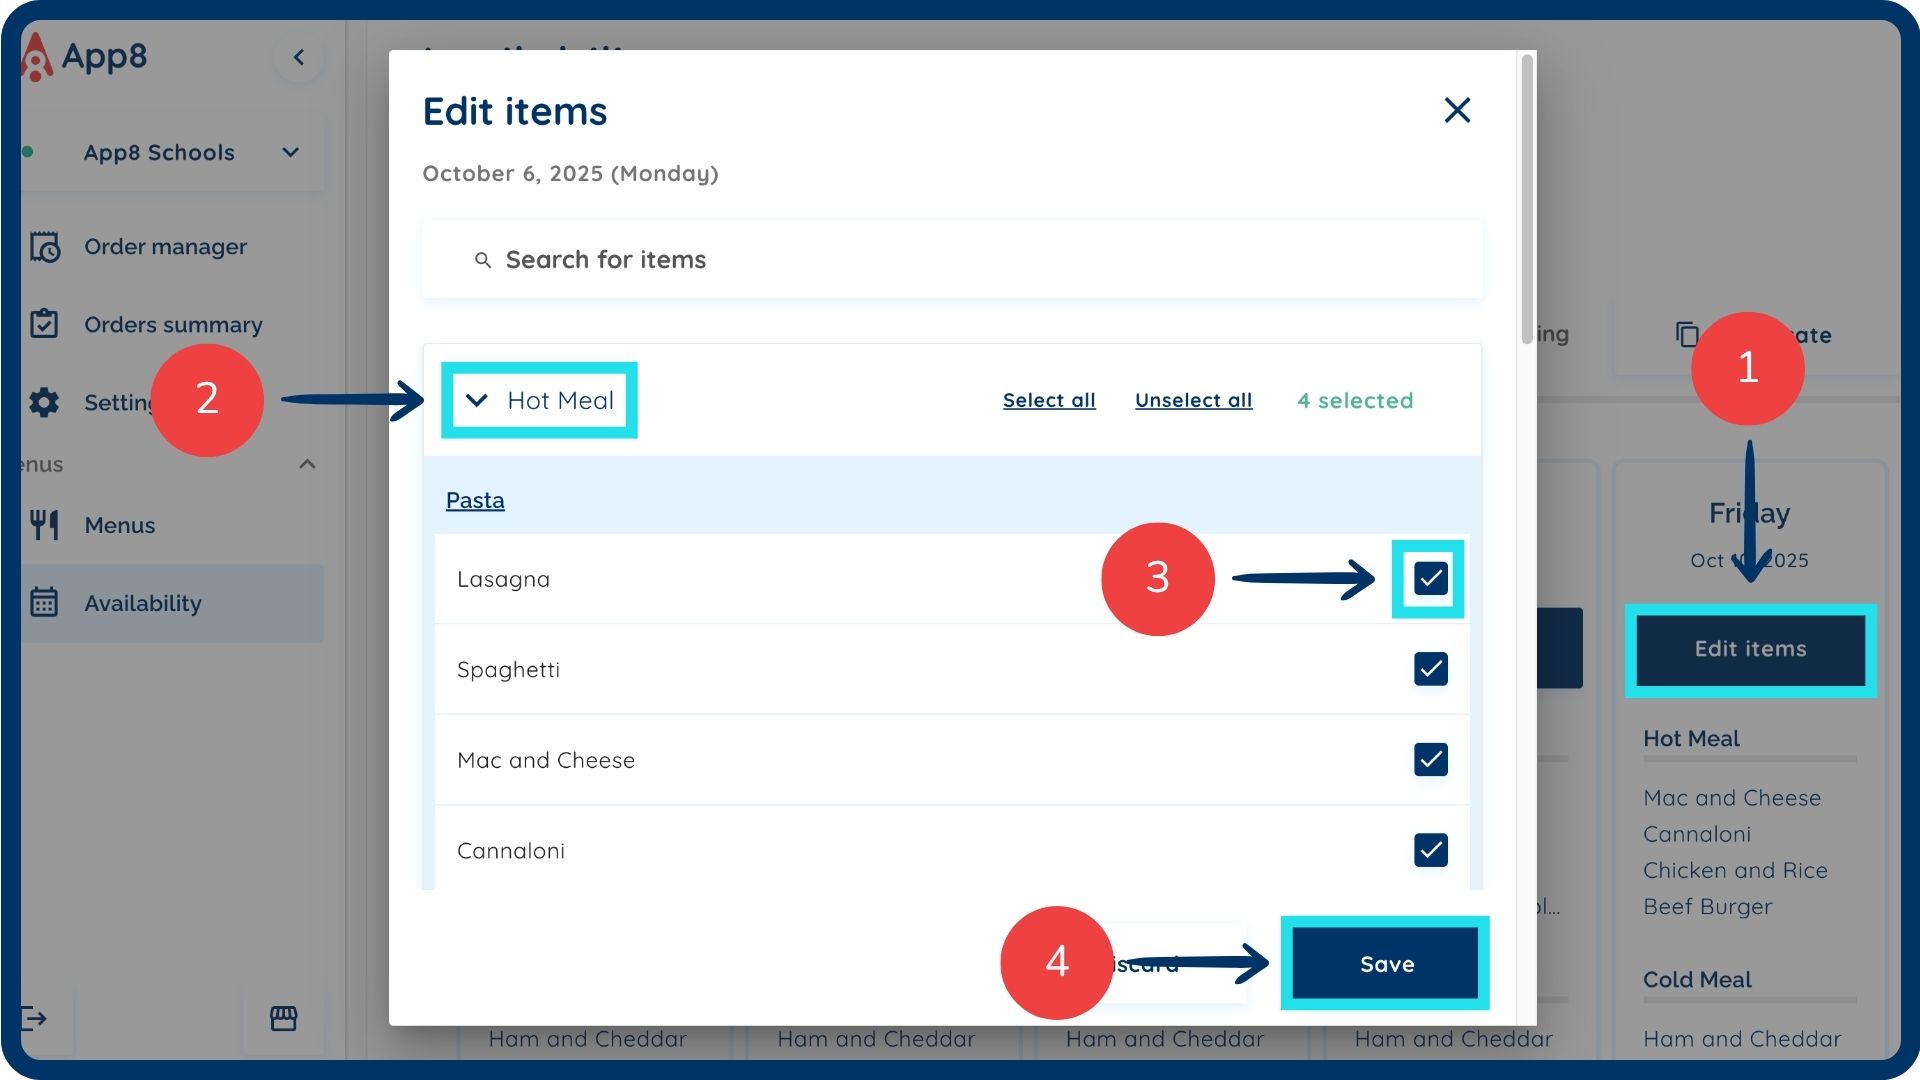Collapse the Hot Meal section
This screenshot has width=1920, height=1080.
point(477,400)
